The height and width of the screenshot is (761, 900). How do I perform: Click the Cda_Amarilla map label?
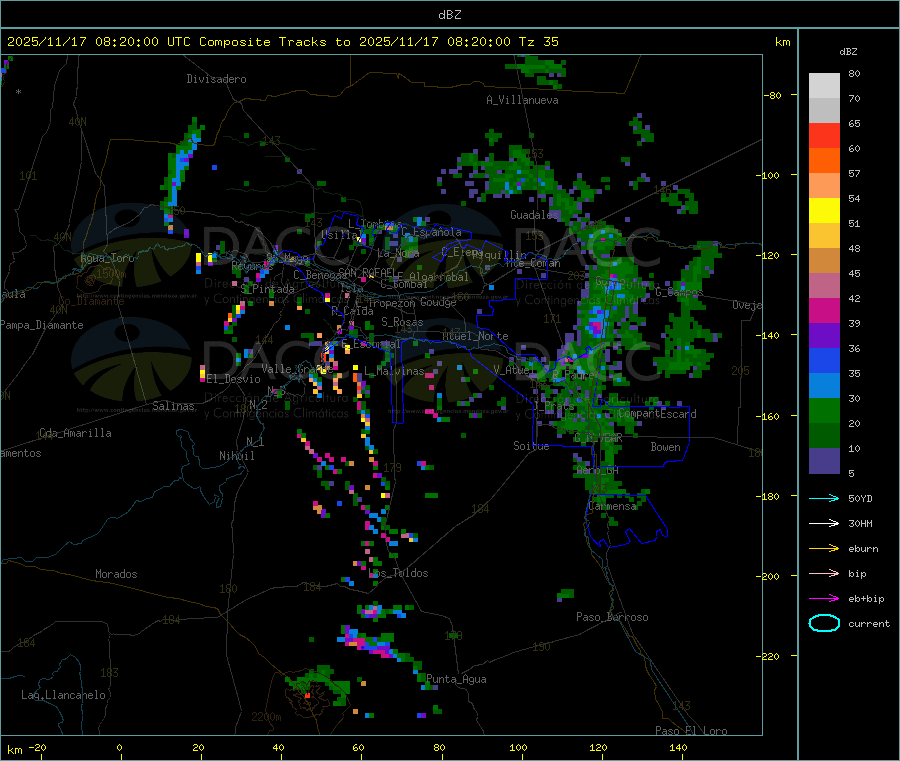click(75, 433)
